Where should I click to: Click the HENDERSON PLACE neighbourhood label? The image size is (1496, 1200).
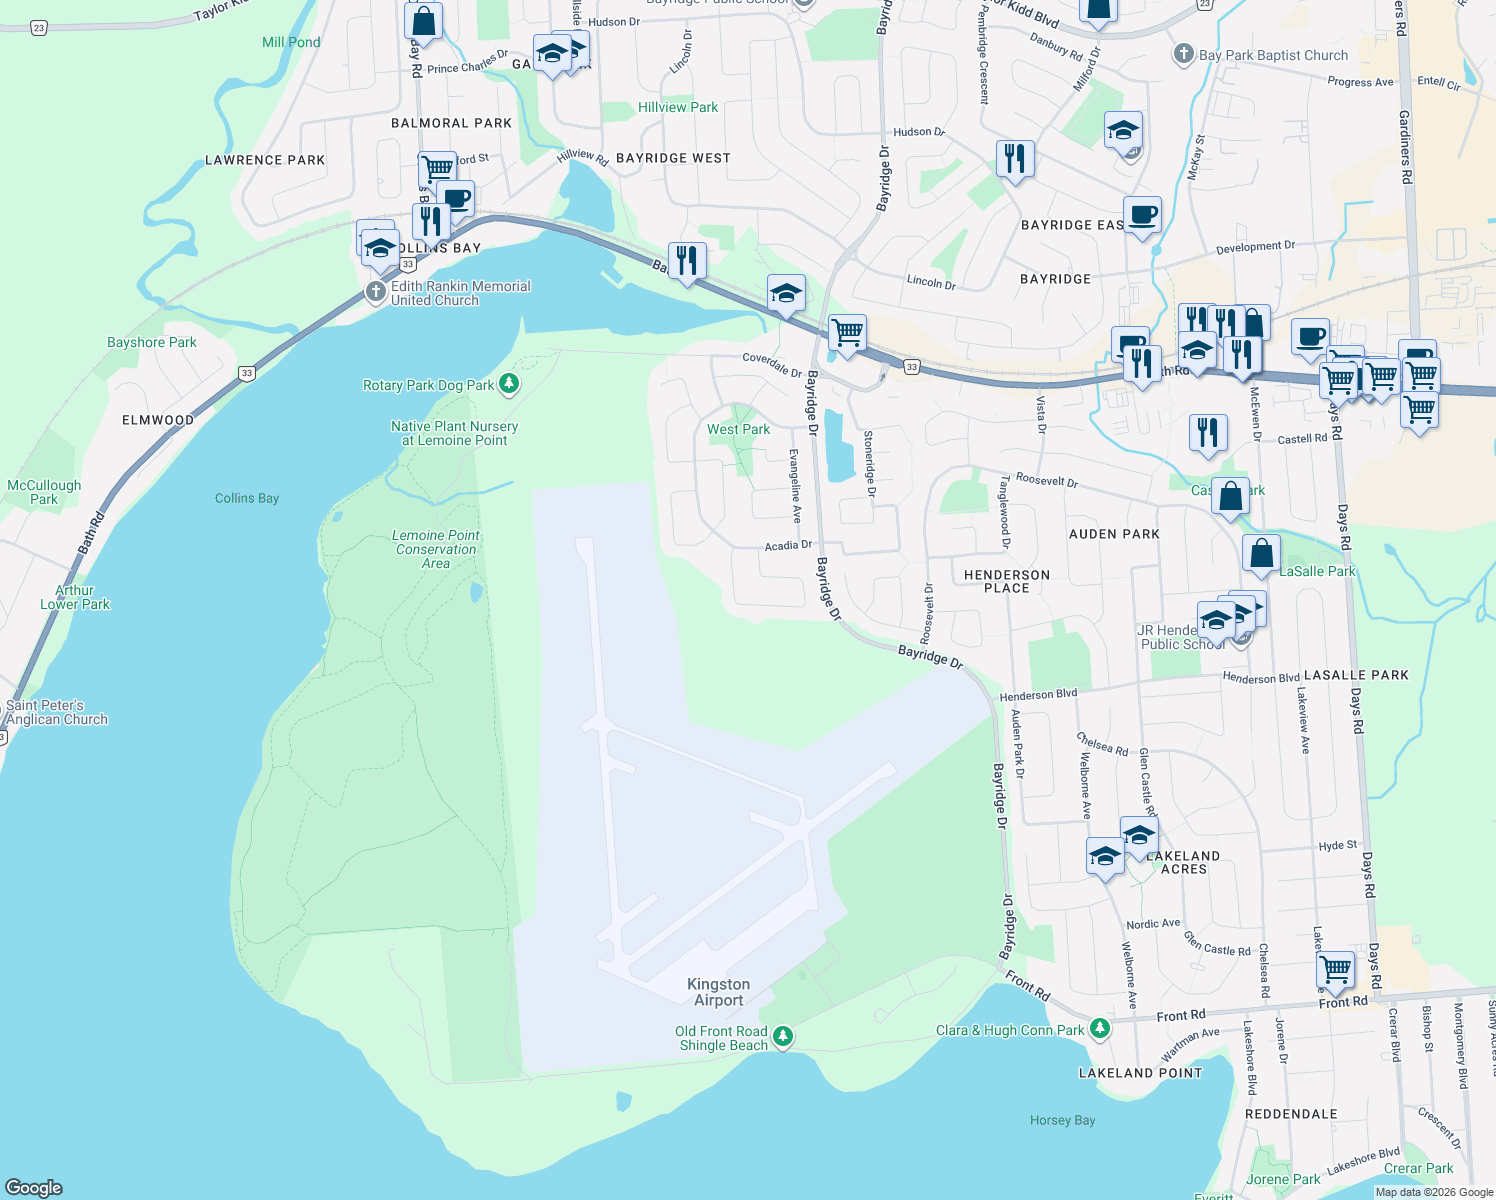(x=1007, y=581)
